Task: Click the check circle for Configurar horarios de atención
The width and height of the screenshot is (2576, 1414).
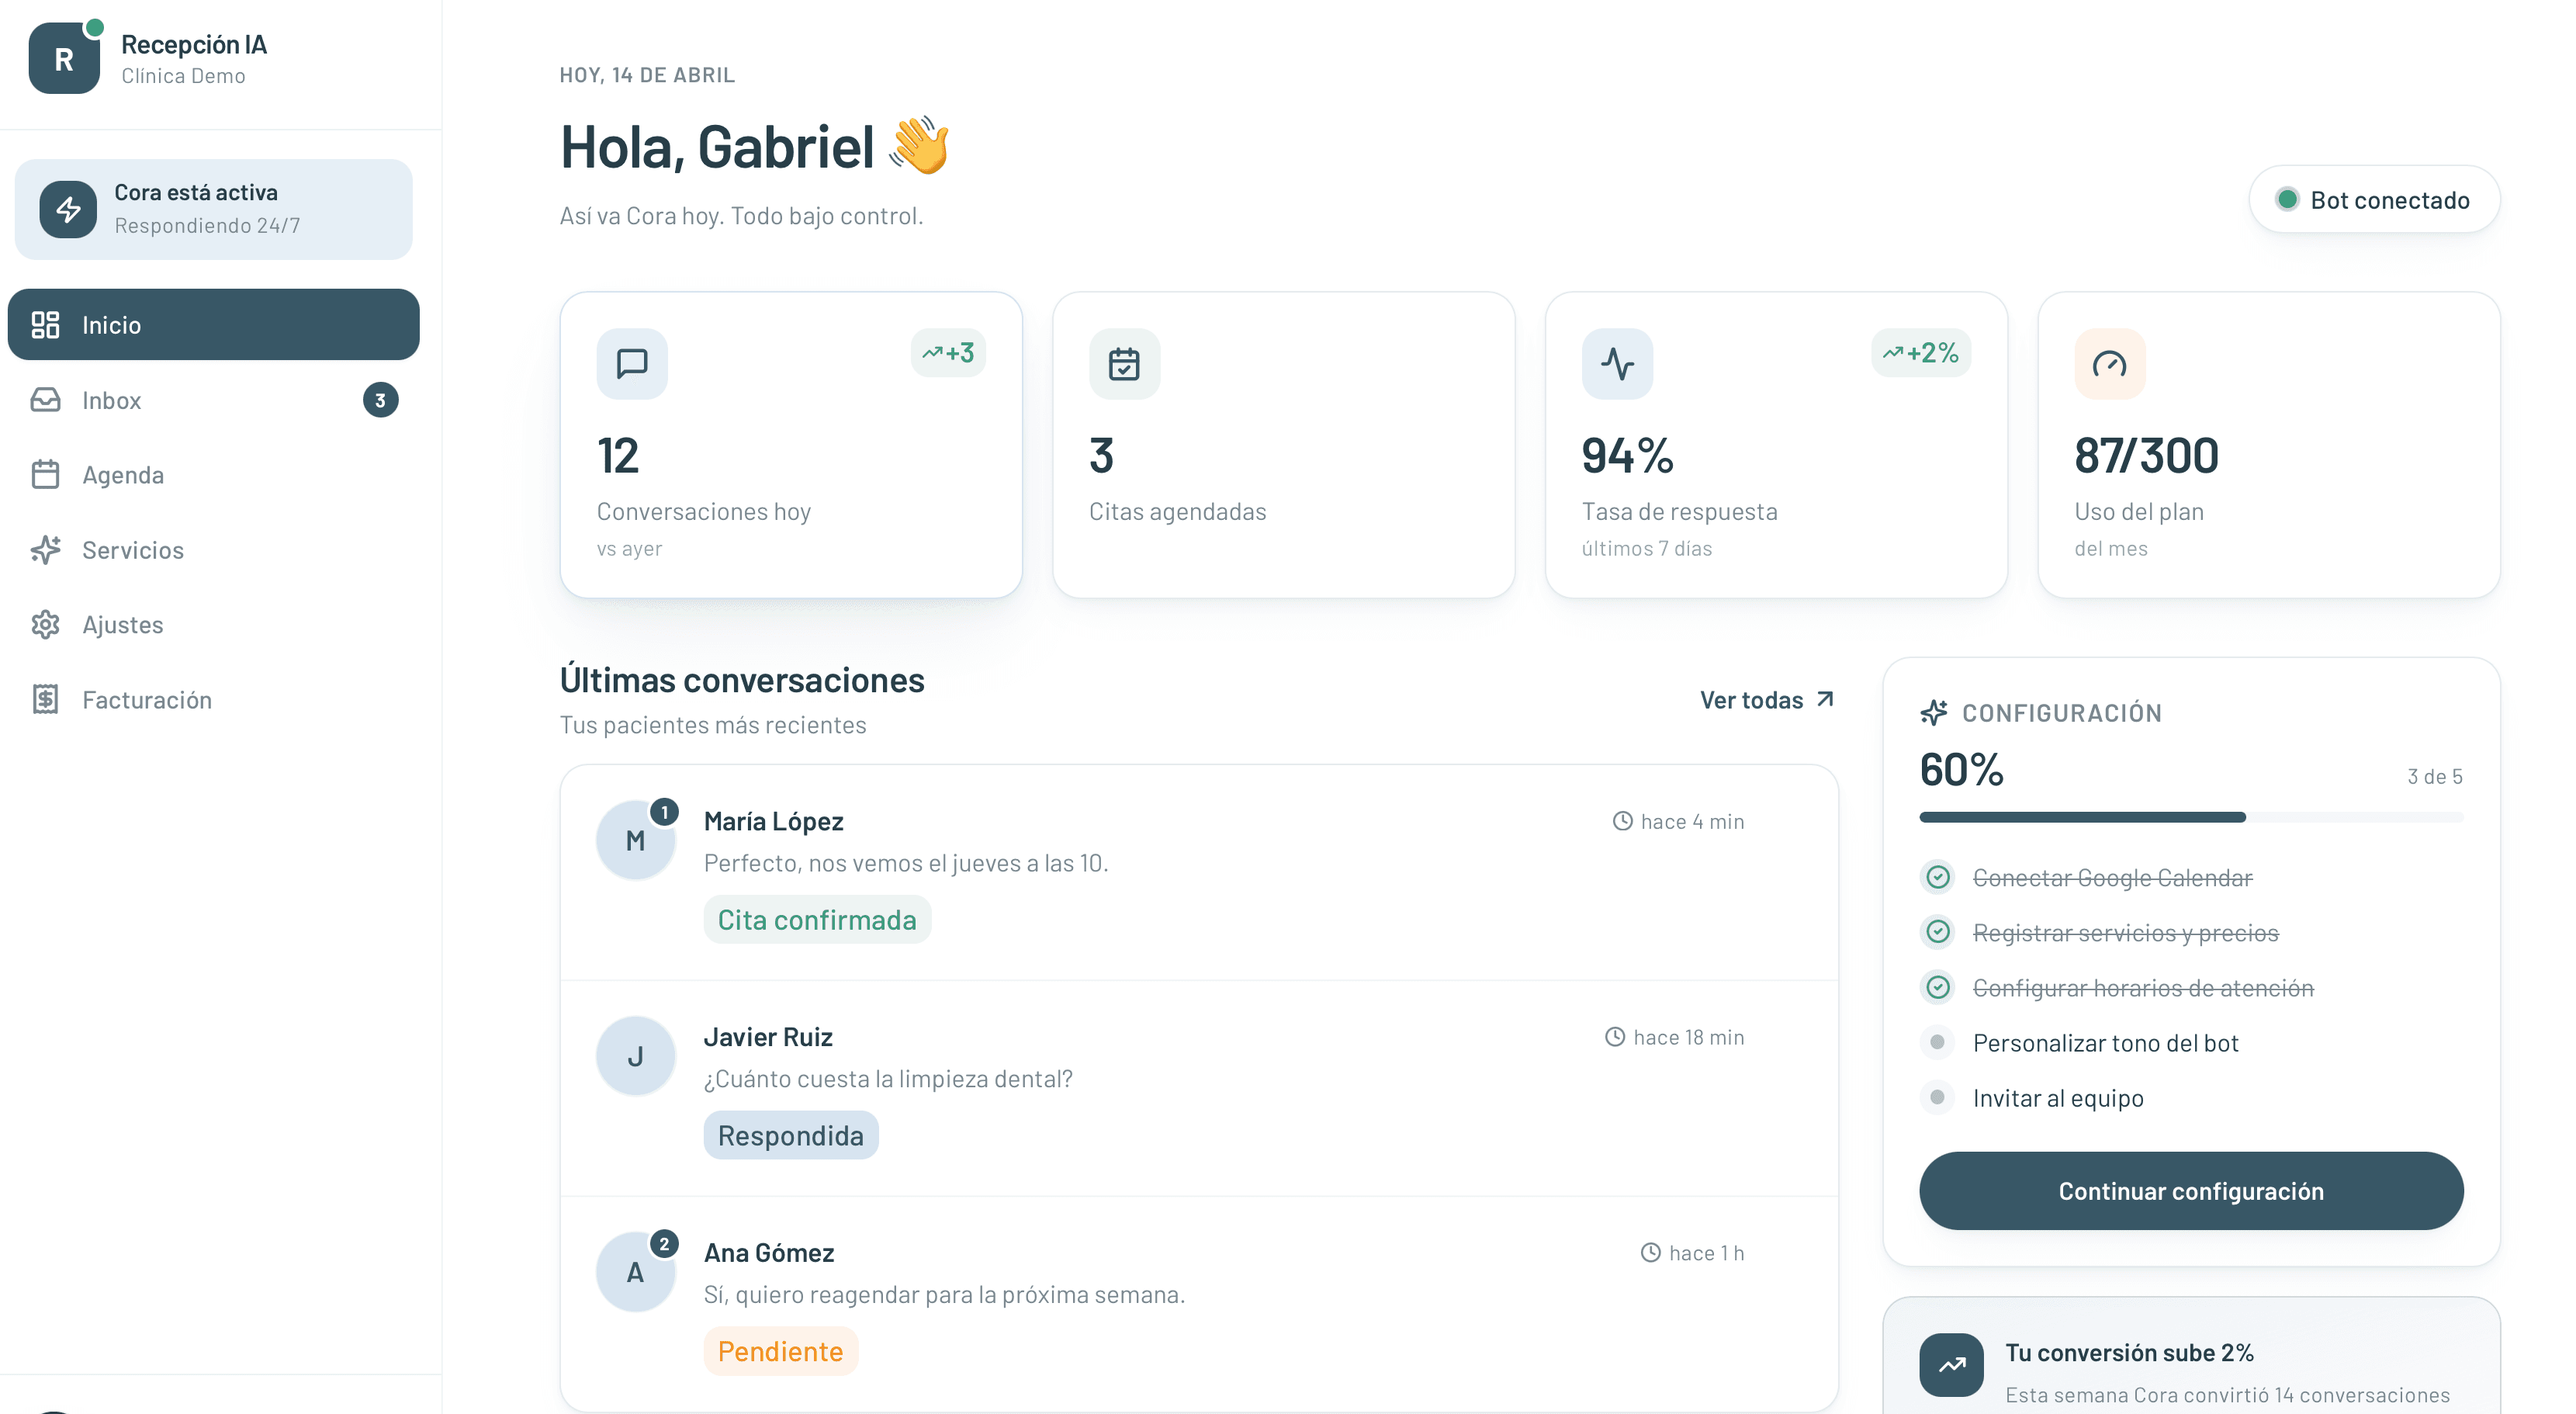Action: point(1938,988)
